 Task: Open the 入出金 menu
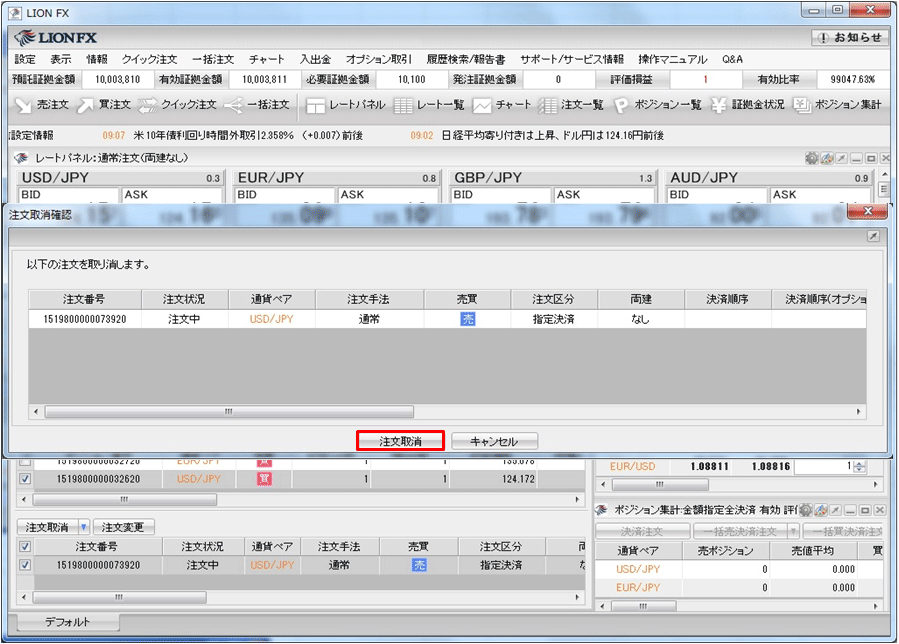(x=316, y=59)
